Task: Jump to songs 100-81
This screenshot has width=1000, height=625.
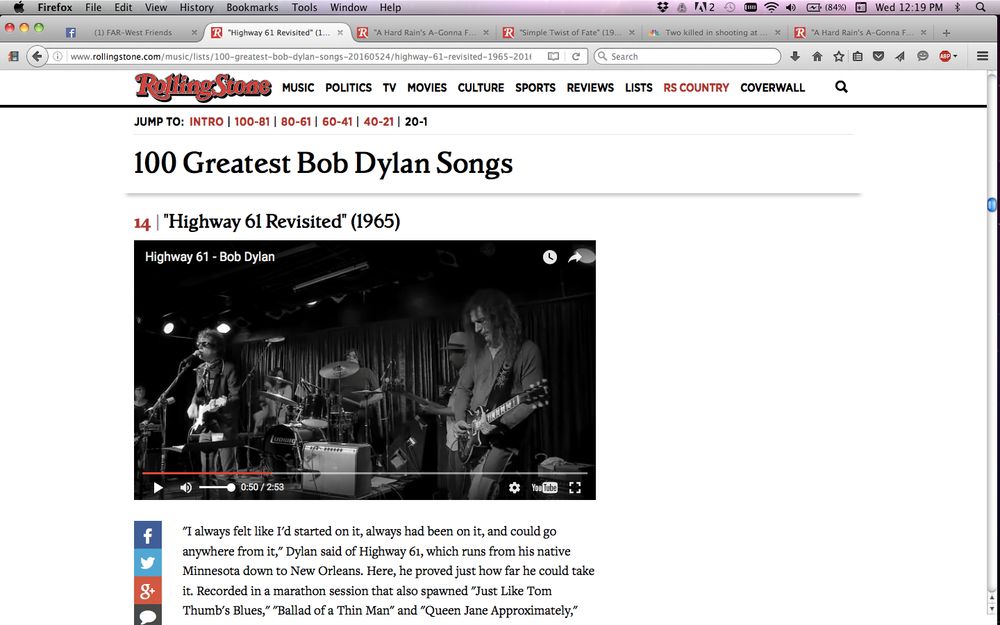Action: tap(252, 121)
